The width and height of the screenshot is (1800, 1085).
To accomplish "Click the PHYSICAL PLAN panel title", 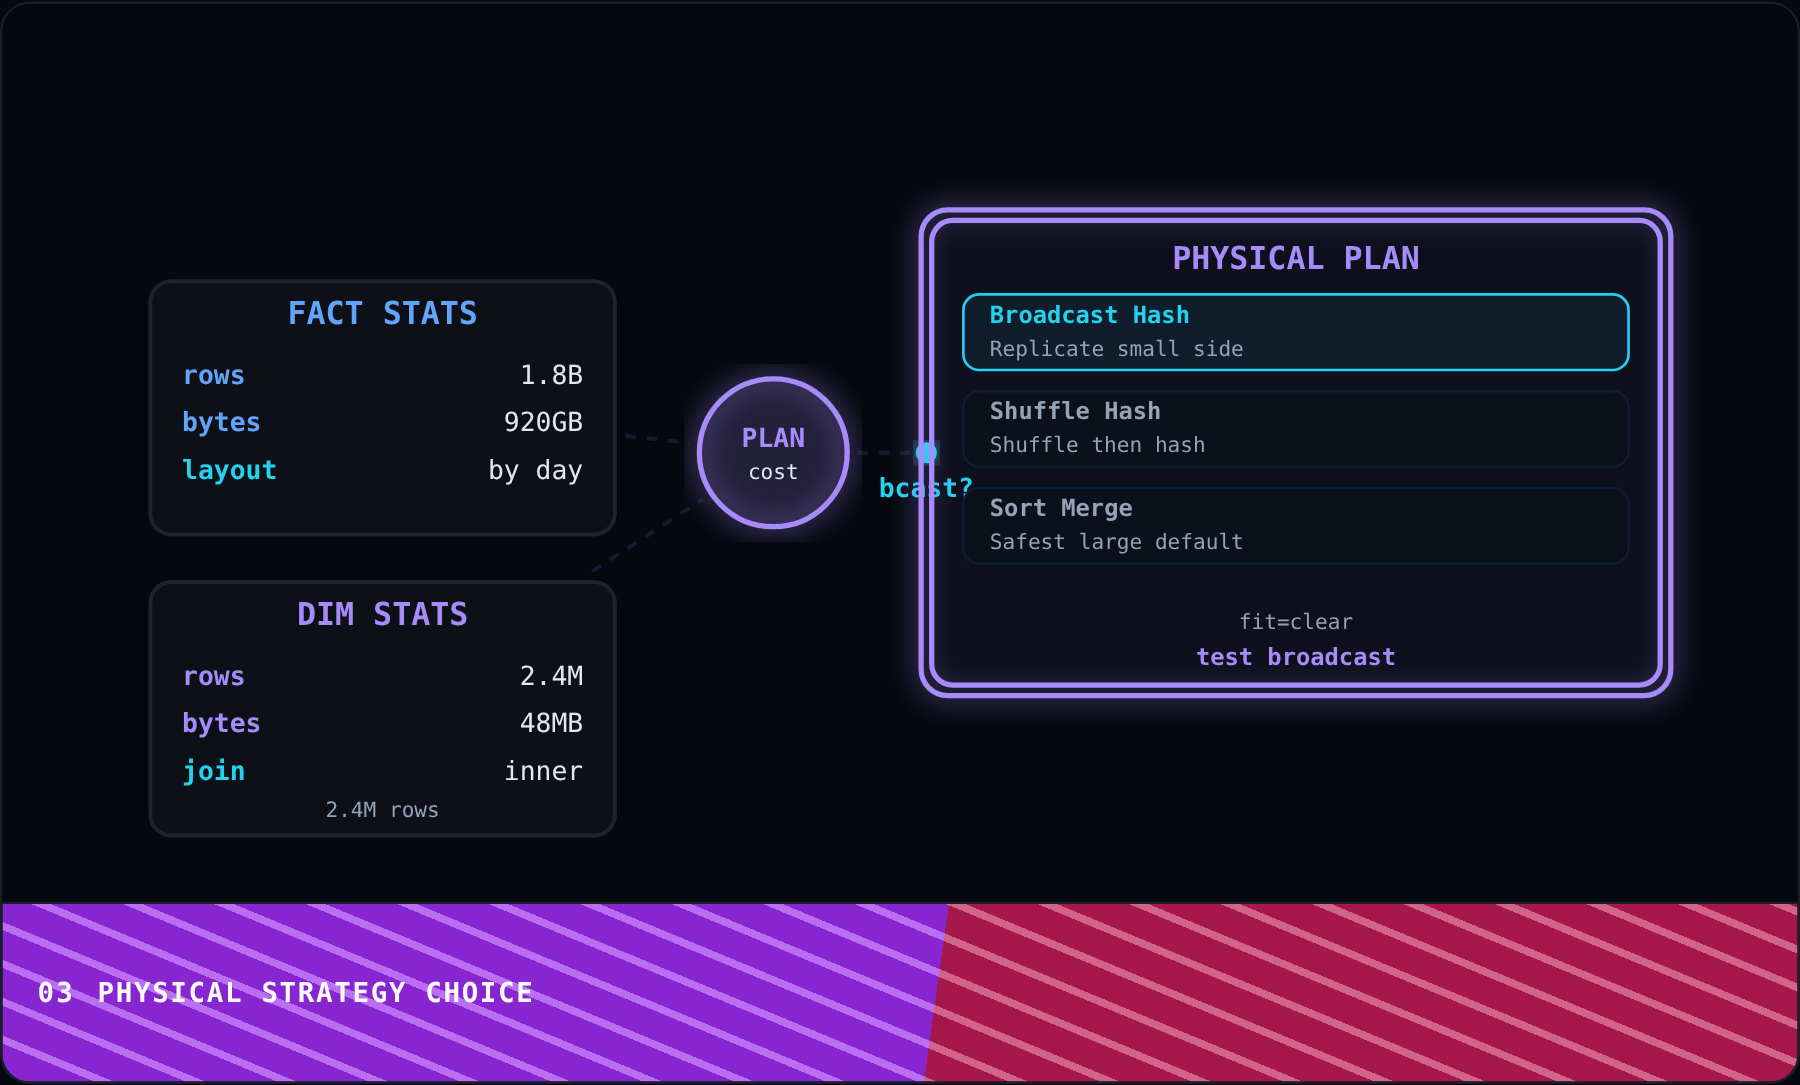I will 1295,259.
